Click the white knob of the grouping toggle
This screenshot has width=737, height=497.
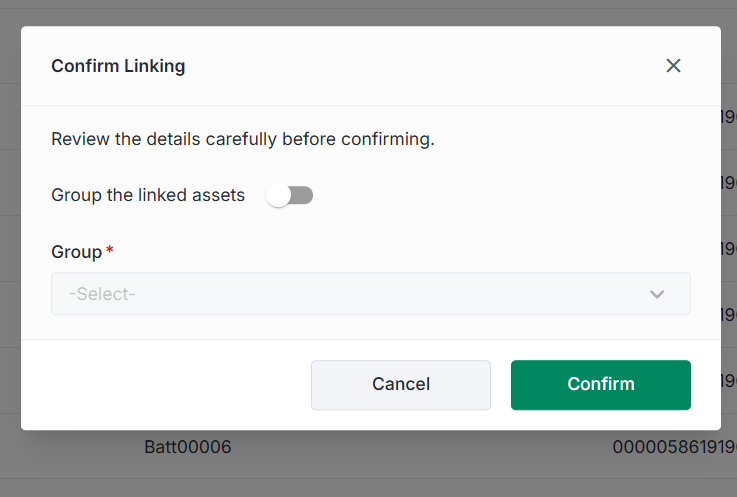point(278,195)
